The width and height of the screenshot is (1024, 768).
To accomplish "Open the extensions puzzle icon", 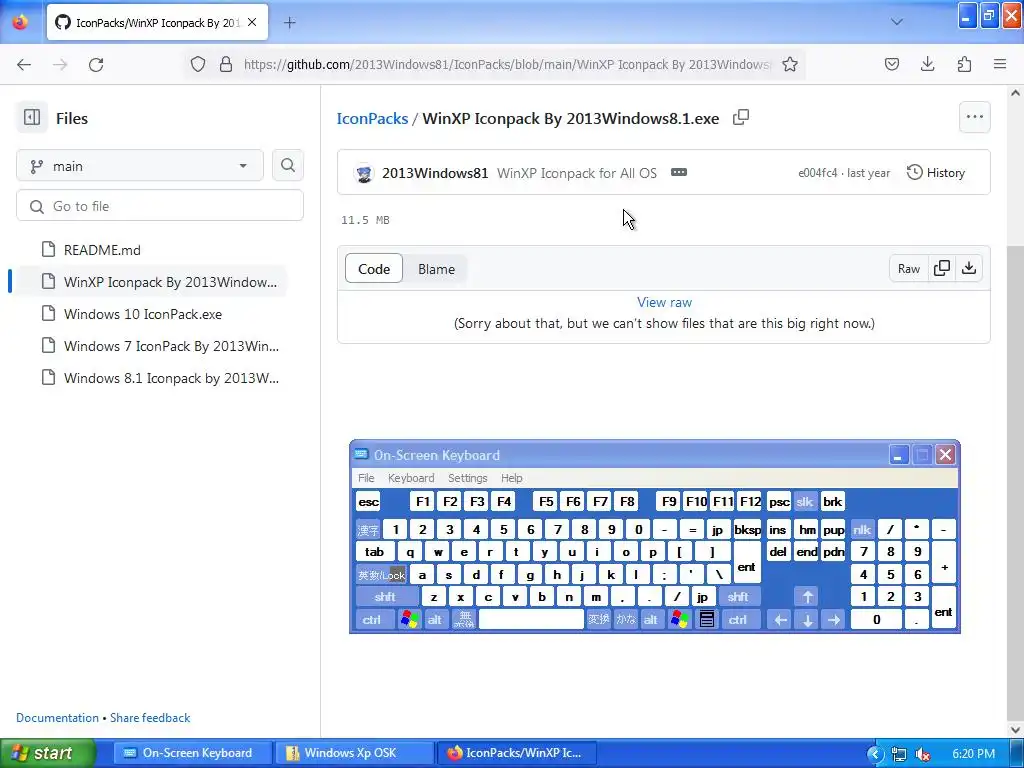I will [964, 64].
